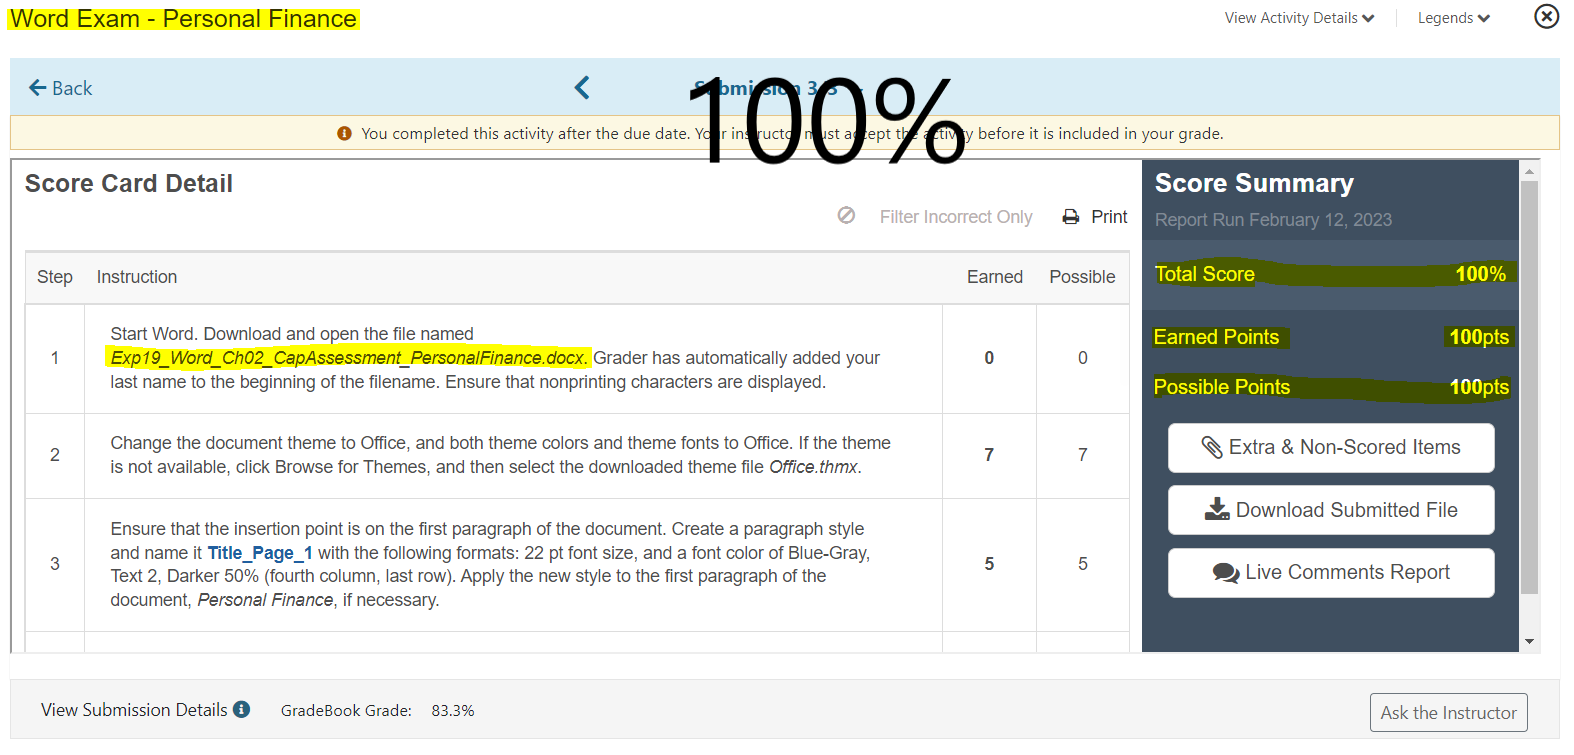Click the Earned Points 100pts value
Image resolution: width=1574 pixels, height=755 pixels.
[1479, 337]
